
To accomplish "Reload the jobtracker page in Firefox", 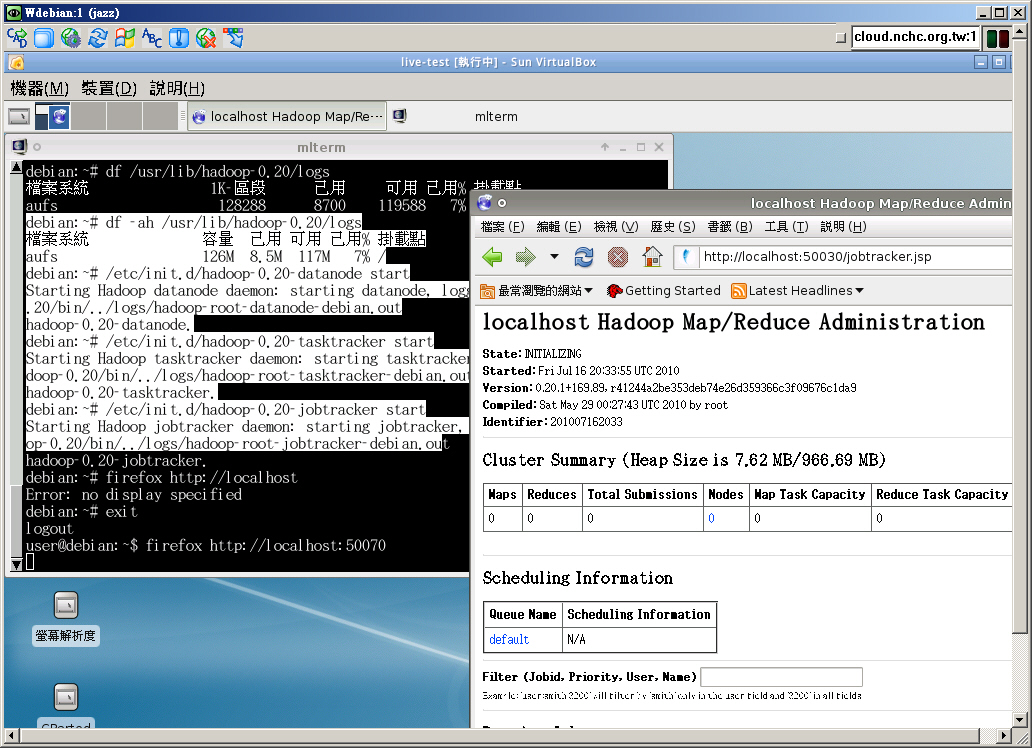I will [584, 257].
